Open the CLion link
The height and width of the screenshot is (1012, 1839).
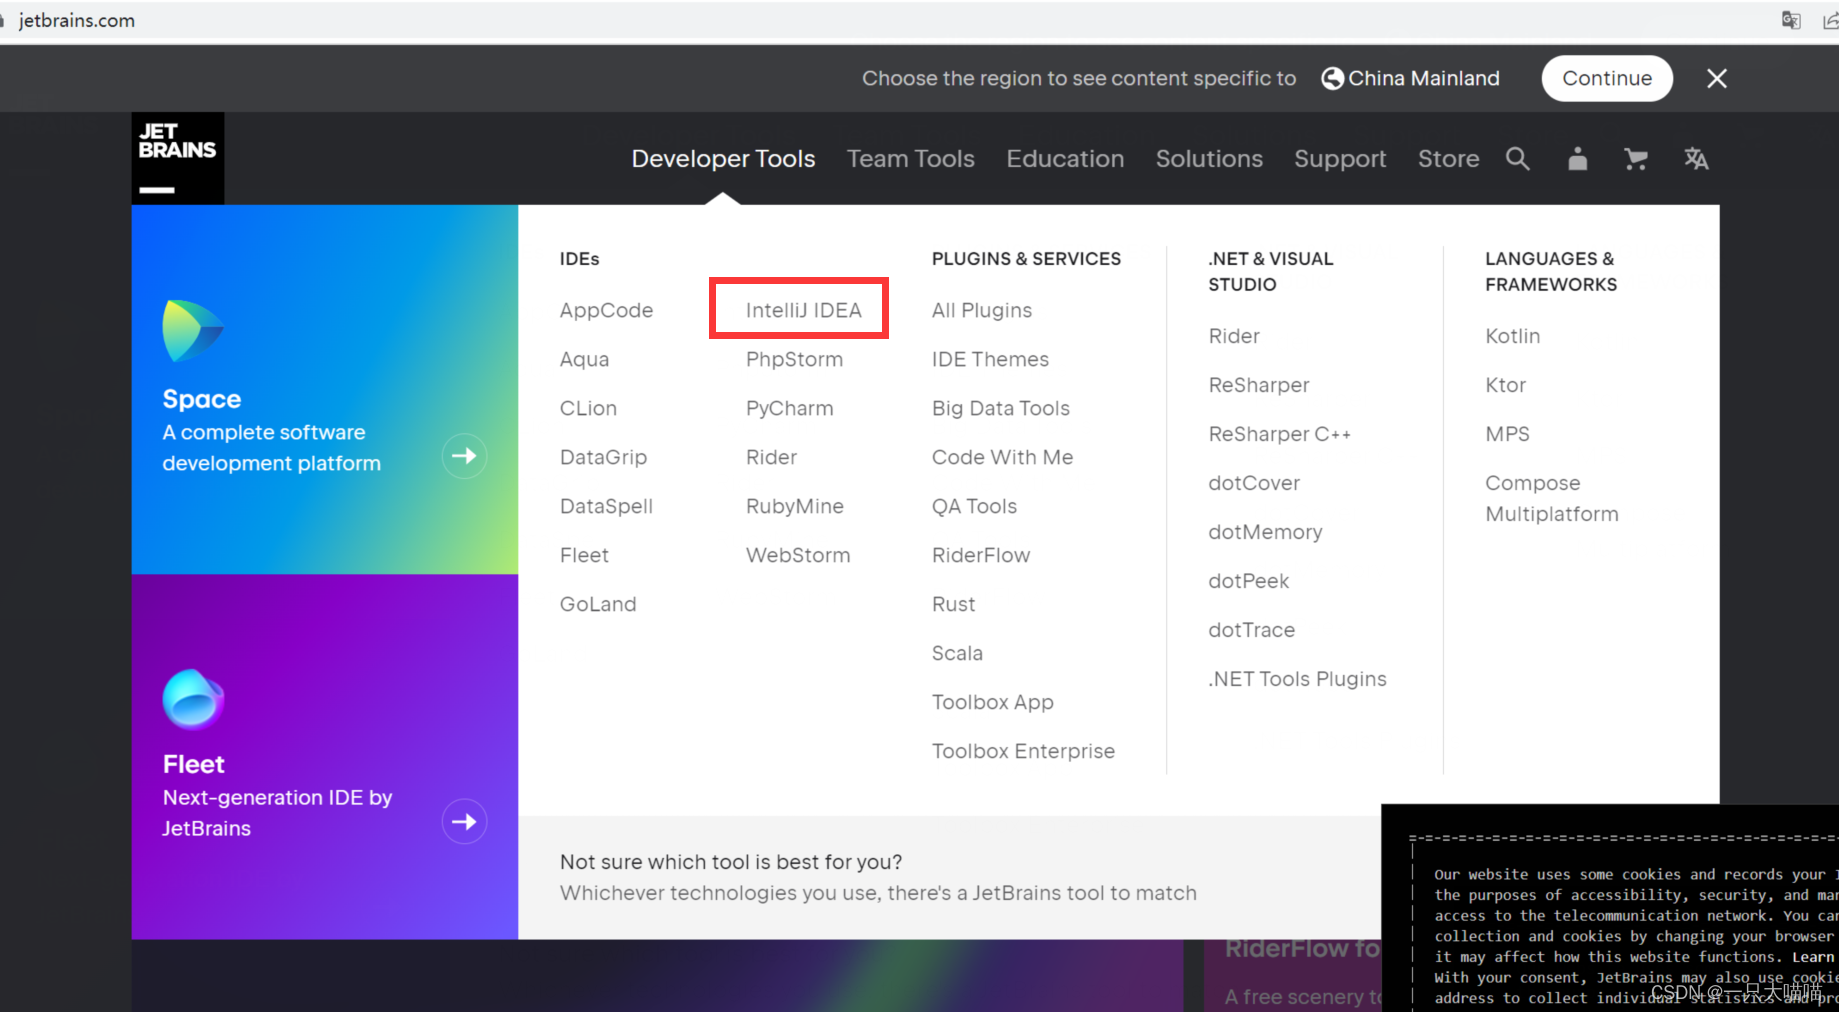[x=588, y=408]
